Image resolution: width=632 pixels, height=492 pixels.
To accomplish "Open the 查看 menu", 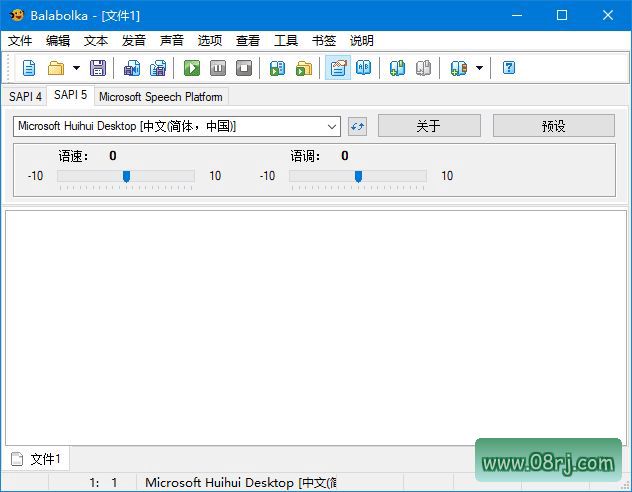I will tap(247, 41).
